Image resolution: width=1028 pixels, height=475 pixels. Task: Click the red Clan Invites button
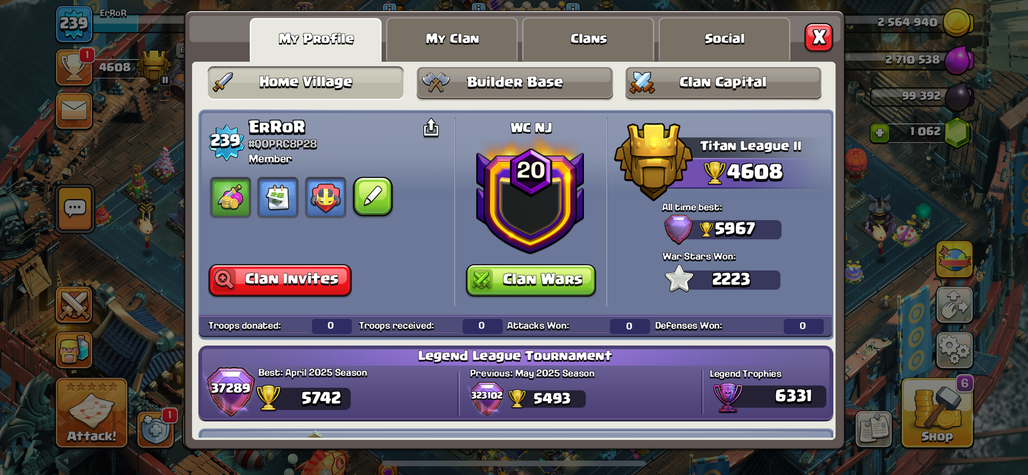280,280
